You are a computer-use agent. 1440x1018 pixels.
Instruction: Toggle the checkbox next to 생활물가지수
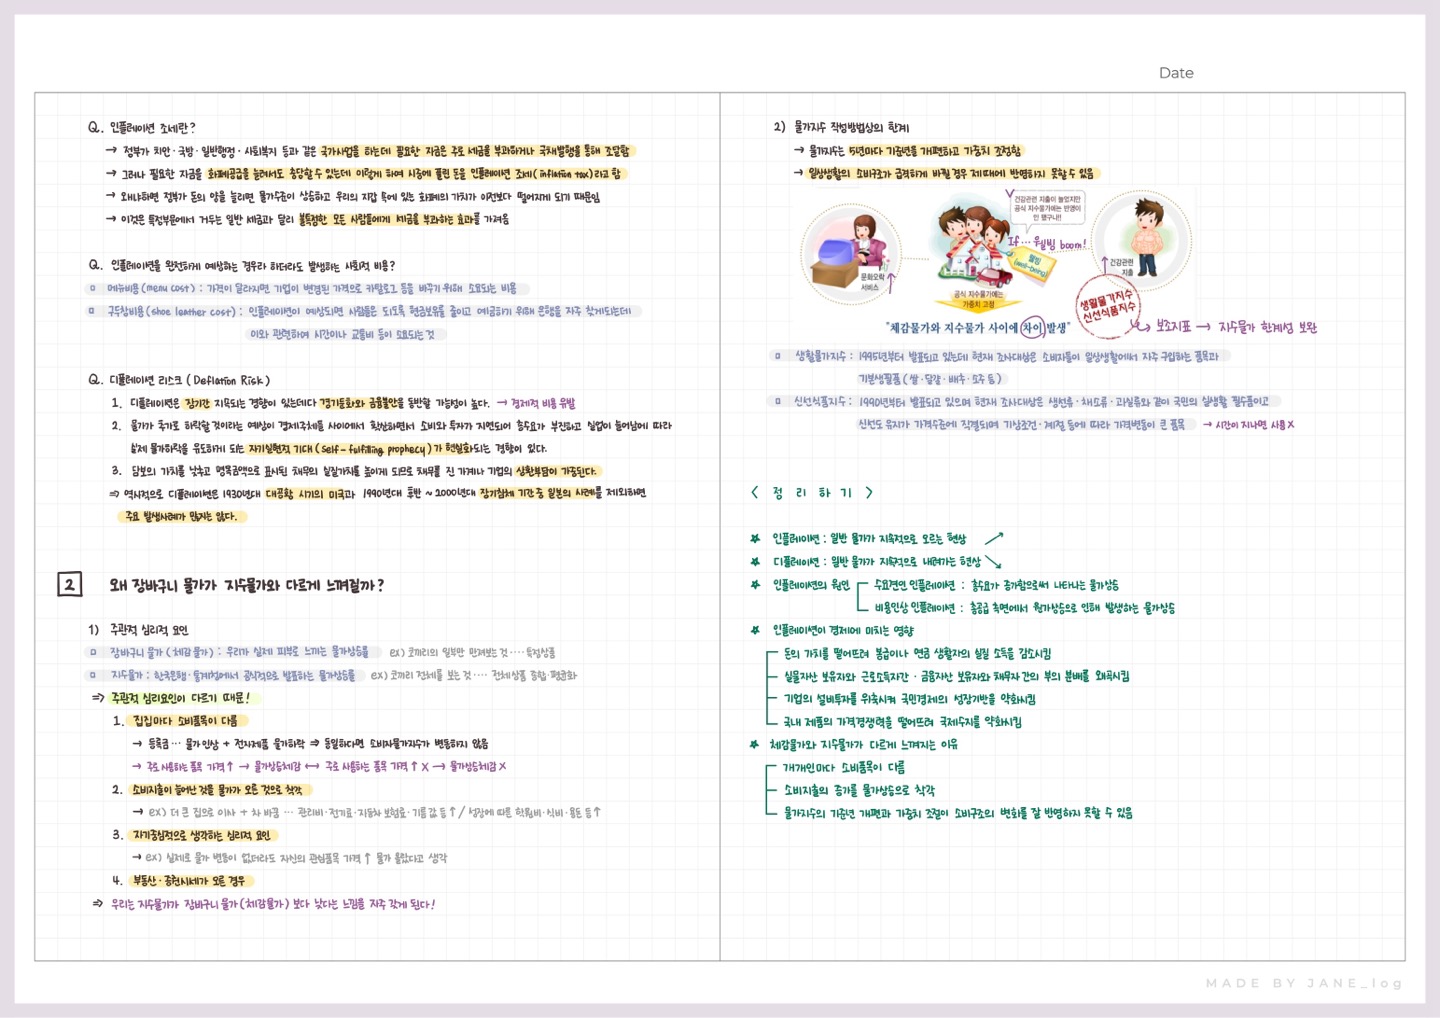tap(778, 356)
